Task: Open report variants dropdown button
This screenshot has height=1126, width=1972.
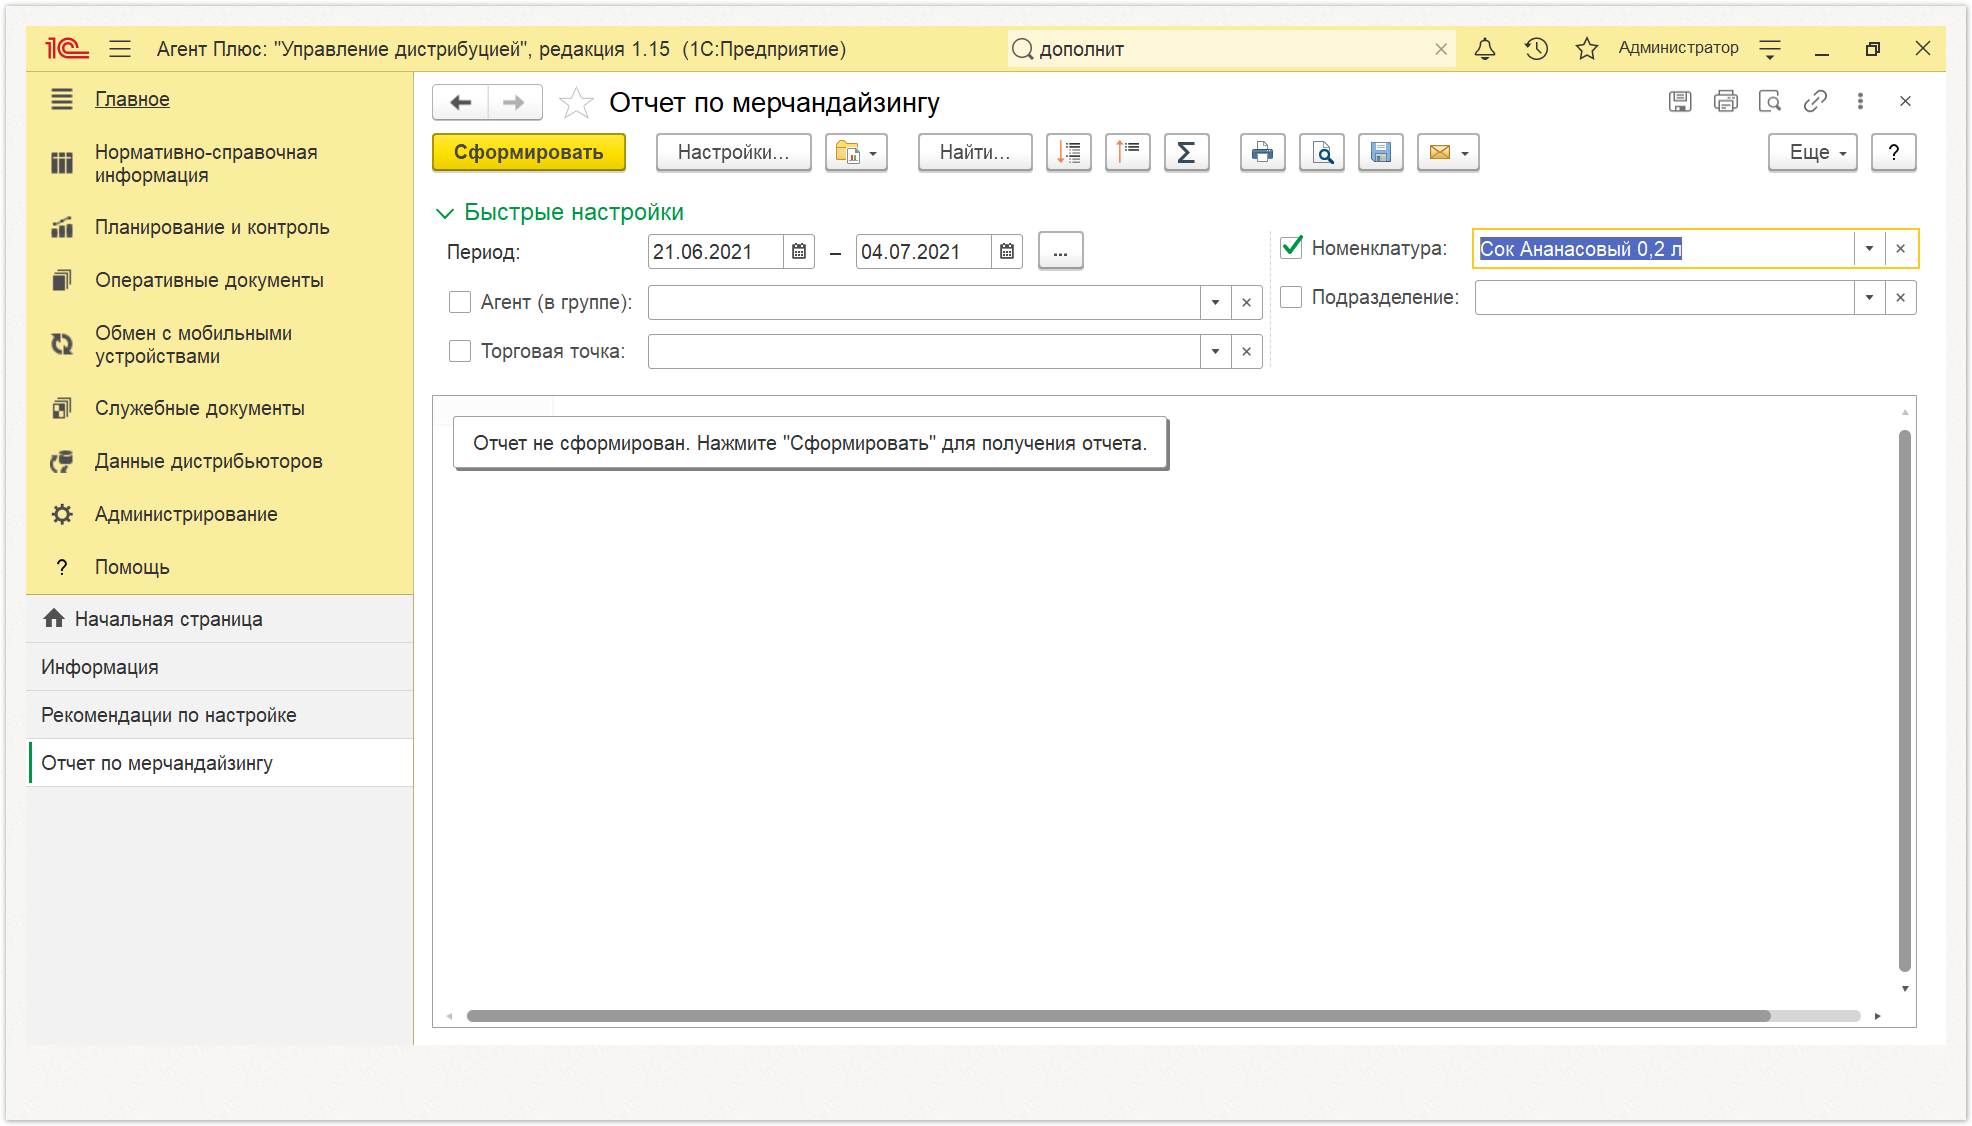Action: (x=857, y=152)
